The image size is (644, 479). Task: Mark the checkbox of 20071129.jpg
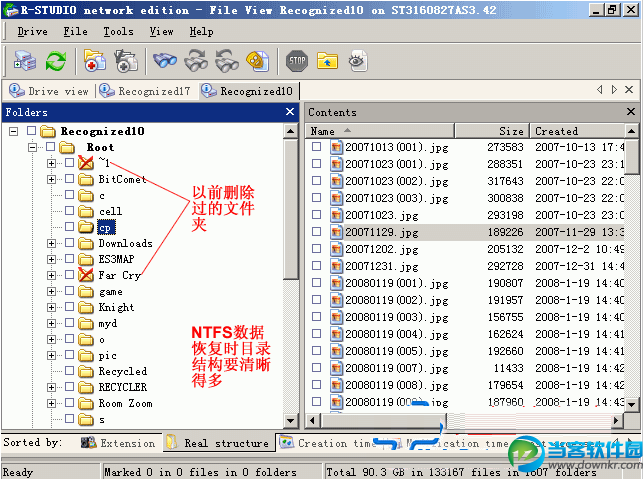point(316,232)
